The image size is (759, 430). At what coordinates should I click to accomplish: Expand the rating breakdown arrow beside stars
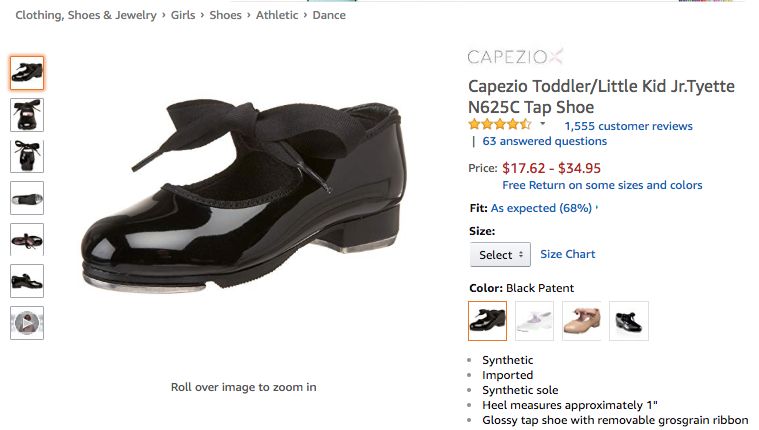[x=543, y=125]
